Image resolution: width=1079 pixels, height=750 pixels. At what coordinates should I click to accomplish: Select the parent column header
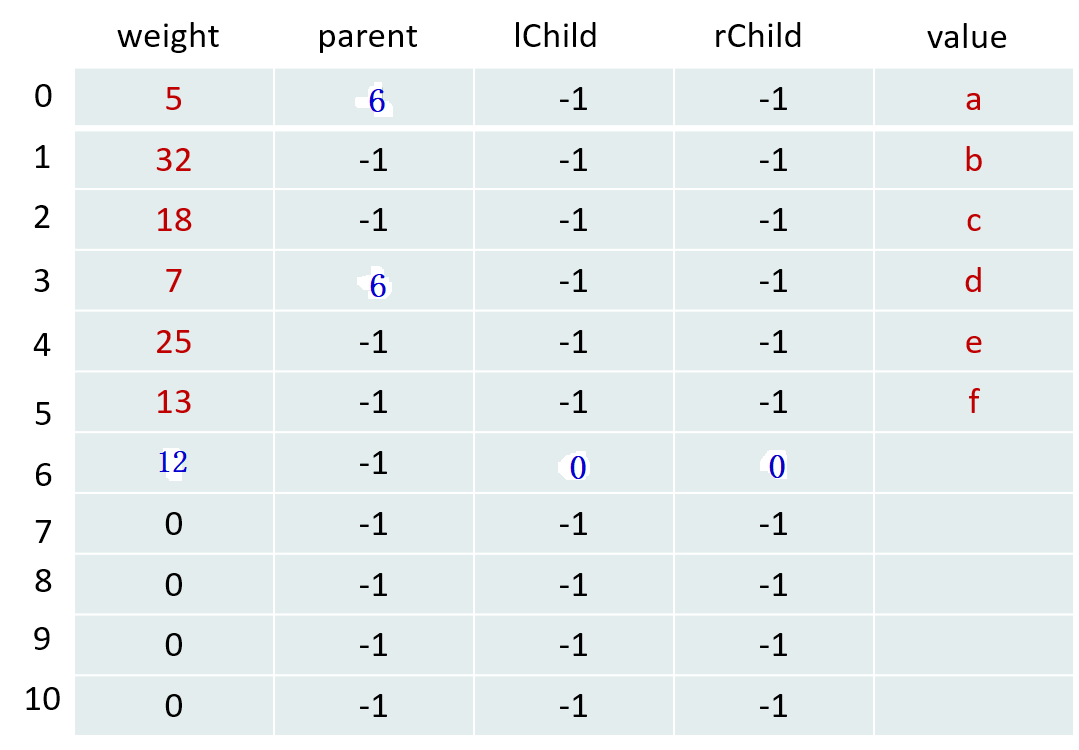(368, 37)
